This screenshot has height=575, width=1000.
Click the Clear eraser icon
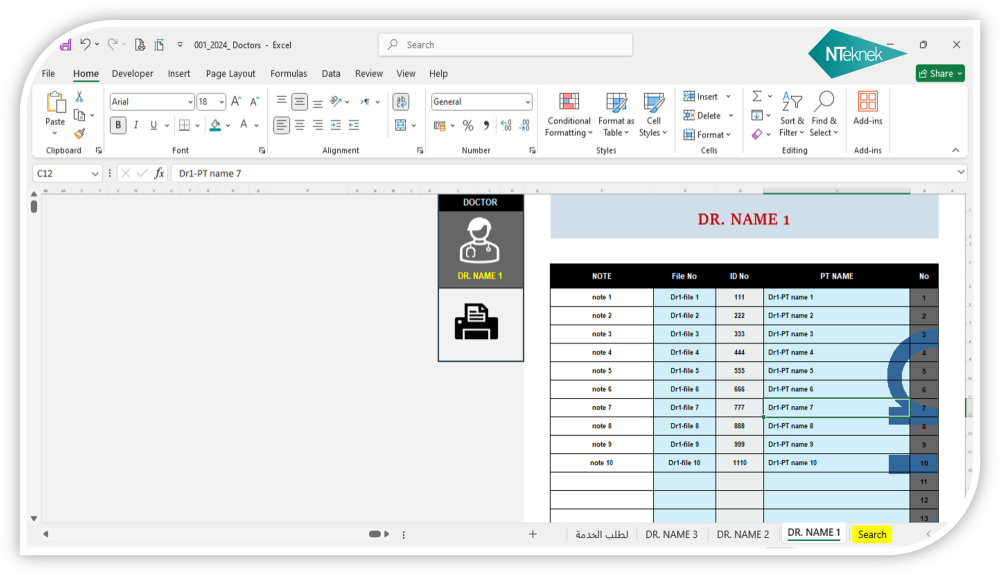tap(757, 134)
